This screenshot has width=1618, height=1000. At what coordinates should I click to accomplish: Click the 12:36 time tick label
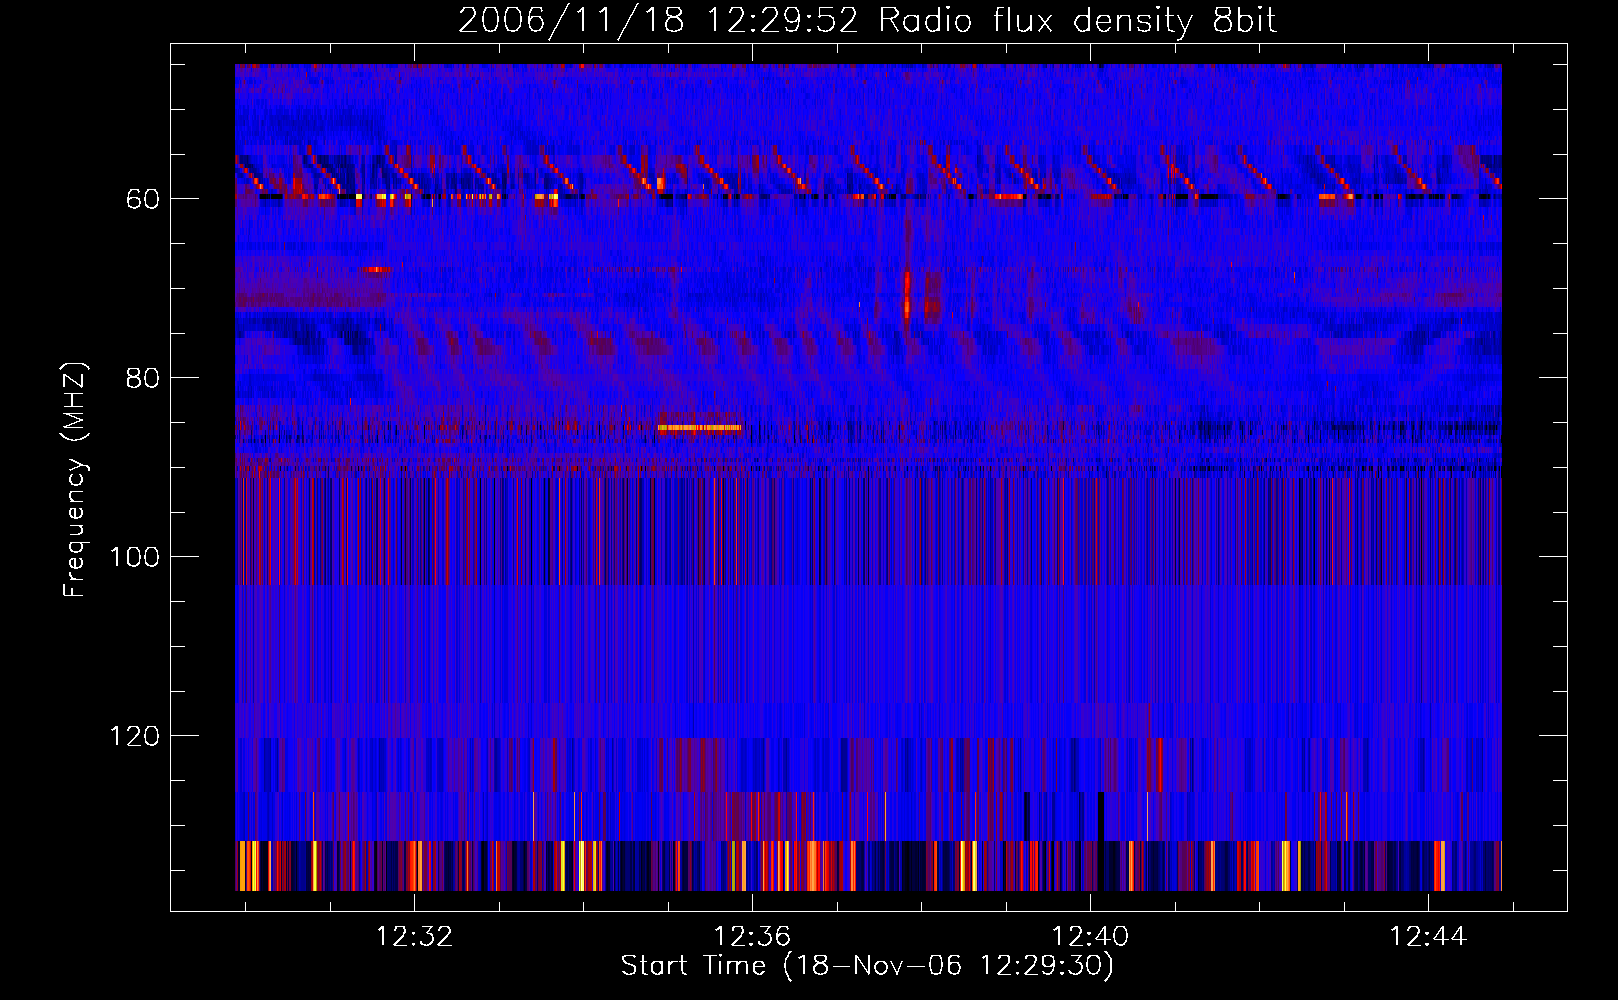[x=752, y=936]
